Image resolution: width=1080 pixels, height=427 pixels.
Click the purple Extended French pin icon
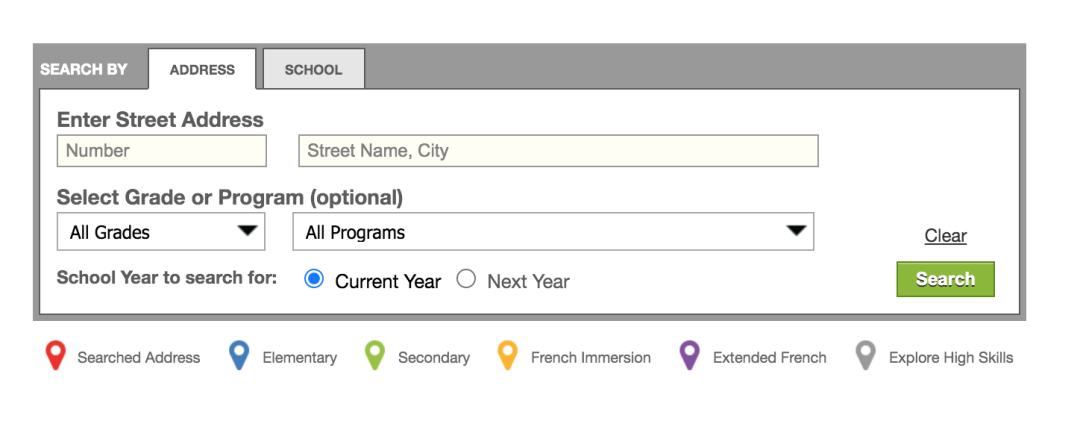pyautogui.click(x=689, y=355)
